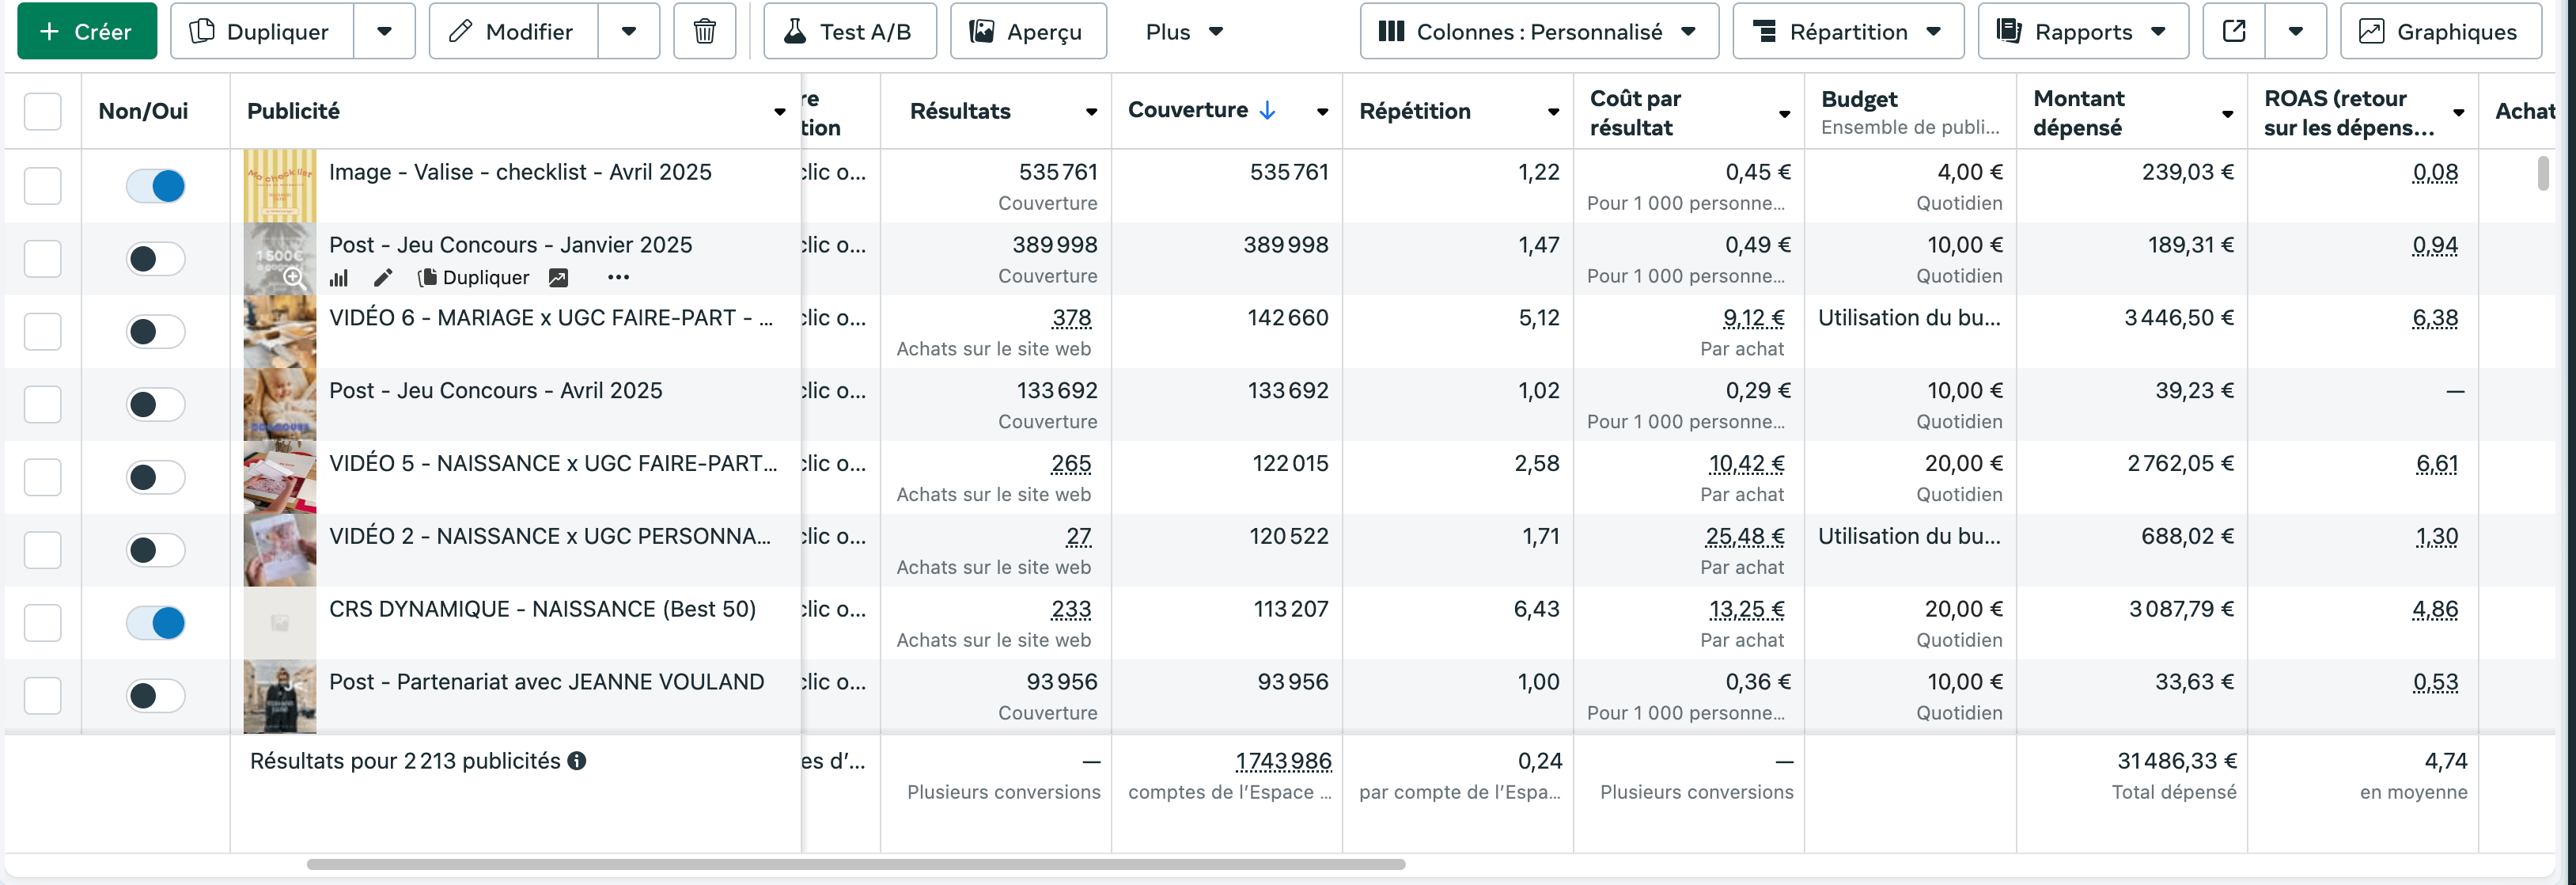
Task: Click magnifier zoom icon on Janvier 2025 thumbnail
Action: pyautogui.click(x=294, y=278)
